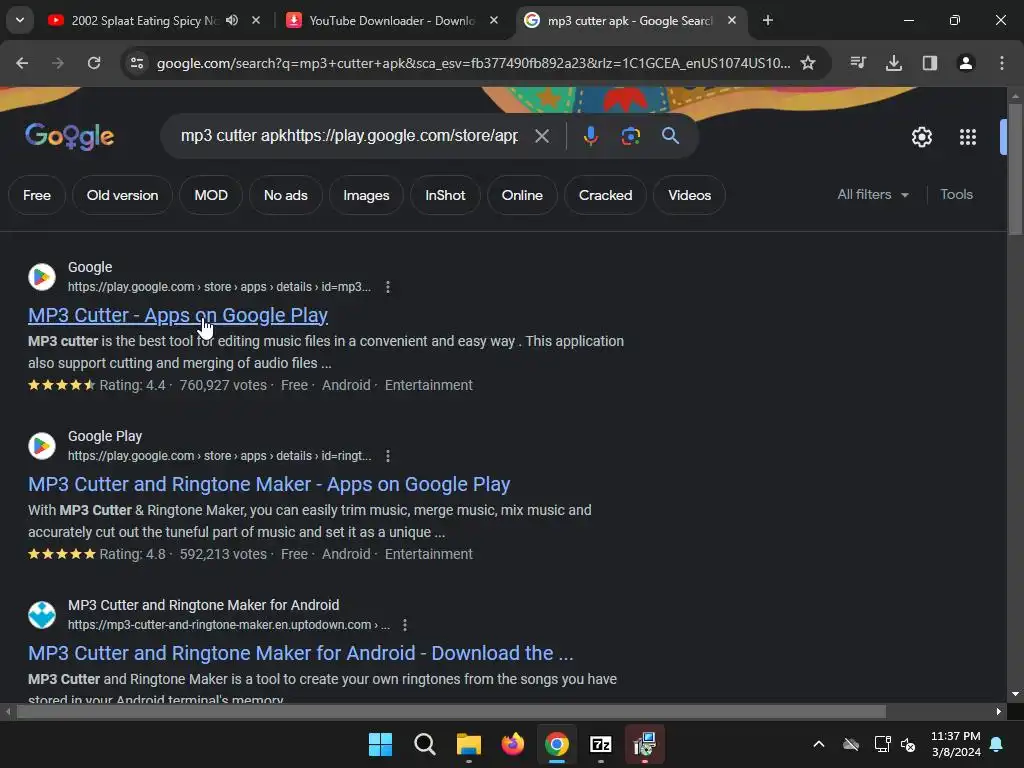Apply the Cracked filter chip
The width and height of the screenshot is (1024, 768).
[605, 195]
